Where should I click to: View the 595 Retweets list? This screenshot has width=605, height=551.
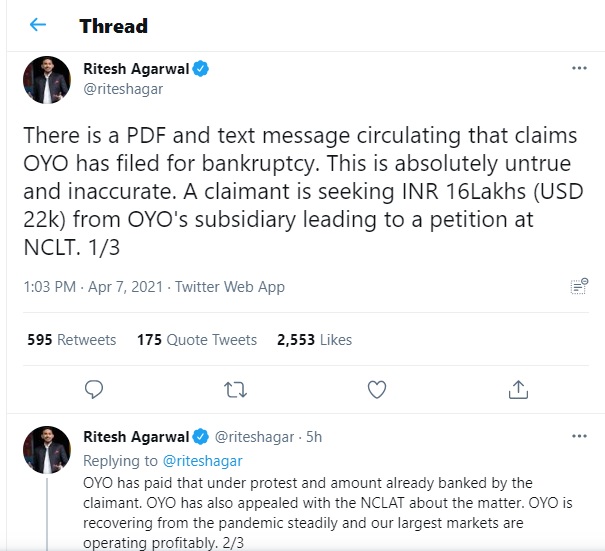pos(72,340)
